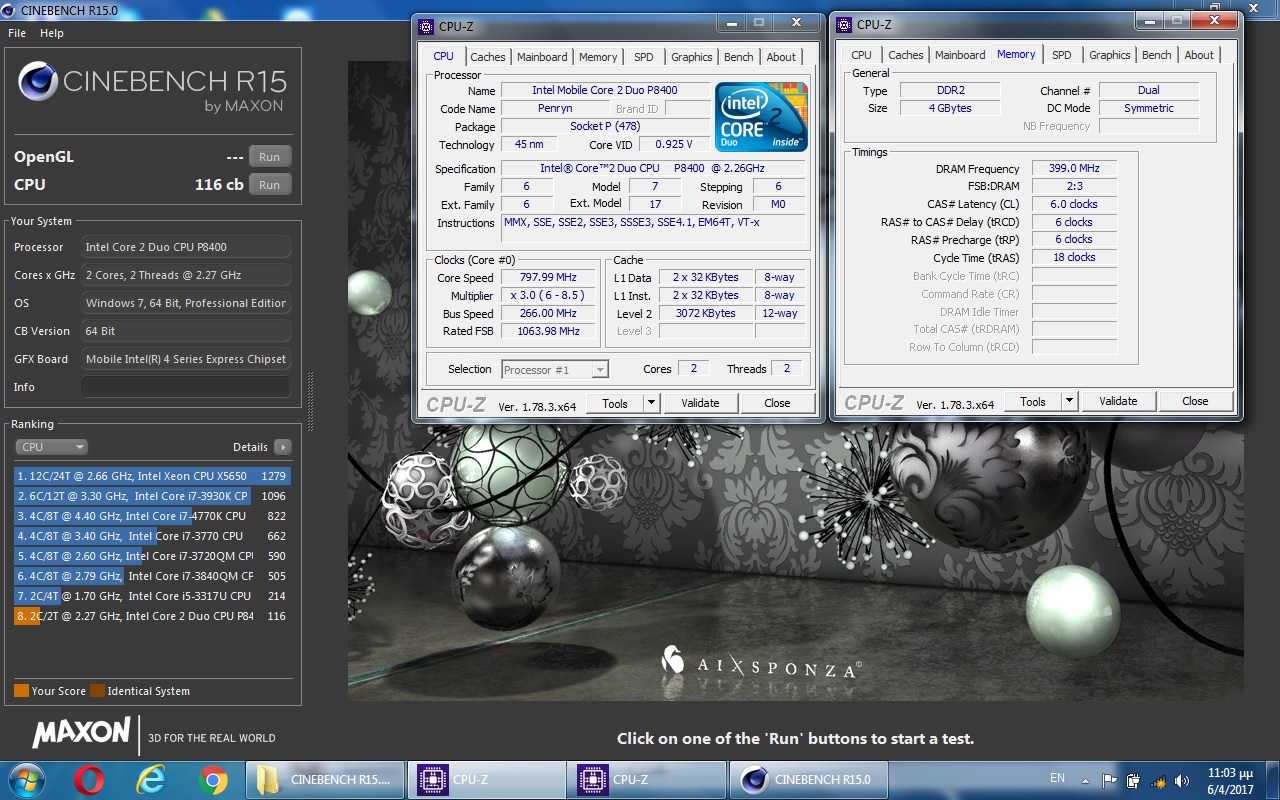The width and height of the screenshot is (1280, 800).
Task: Switch to the second CPU-Z taskbar item
Action: pos(648,780)
